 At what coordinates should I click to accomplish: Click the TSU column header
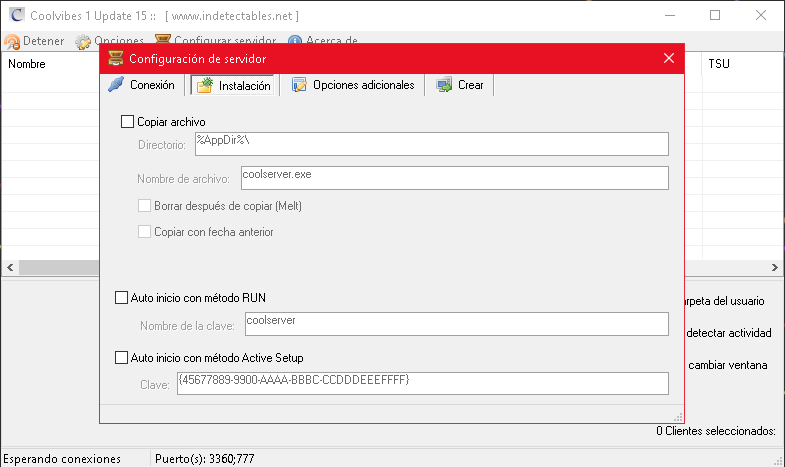pyautogui.click(x=718, y=64)
